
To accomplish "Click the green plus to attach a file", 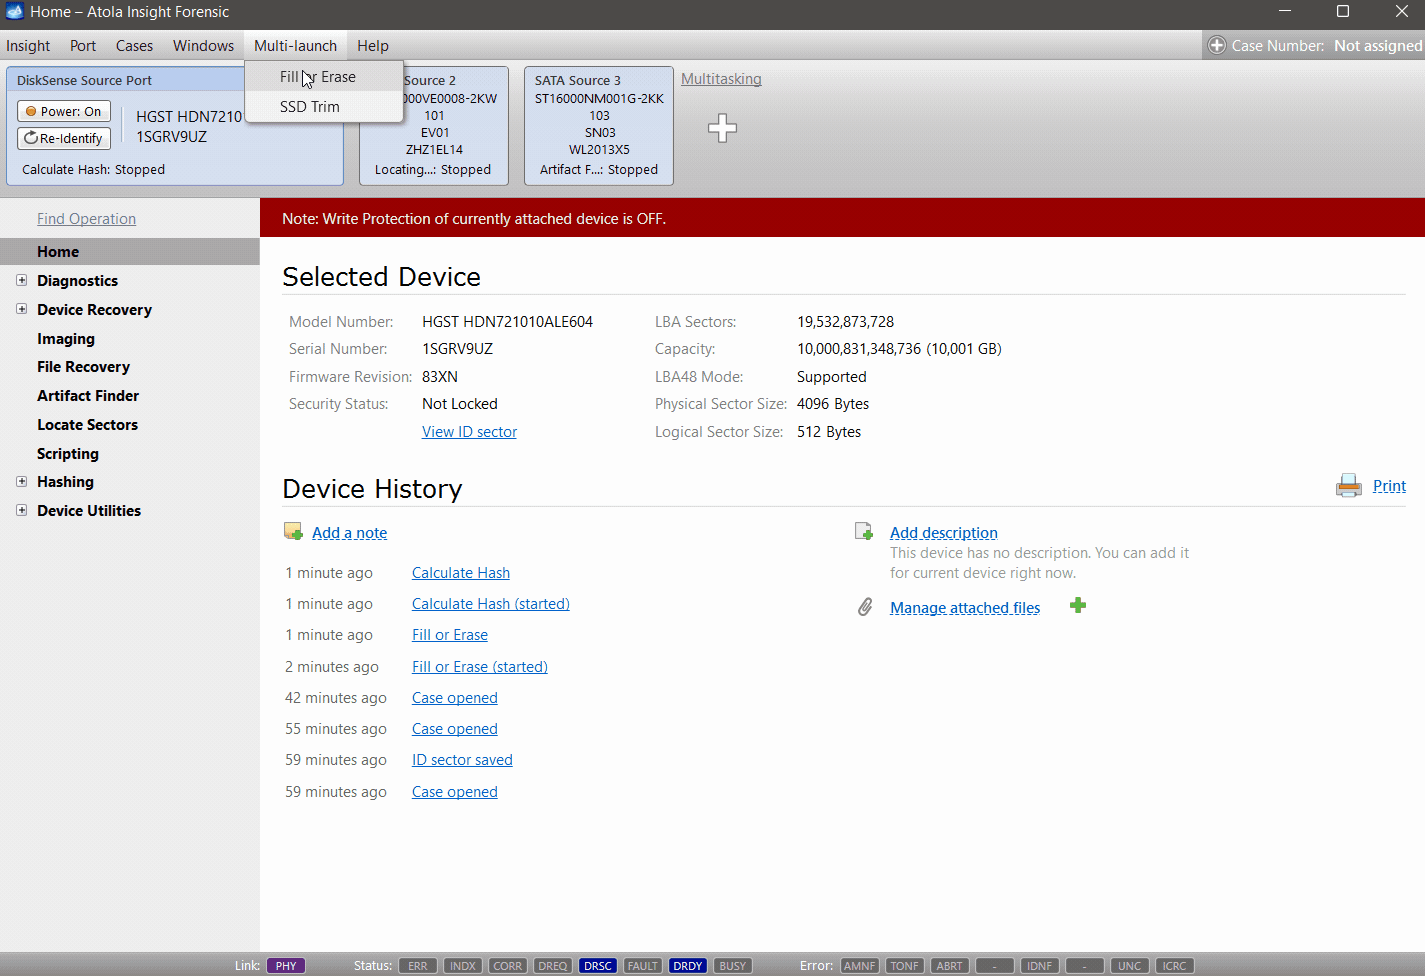I will click(1078, 606).
